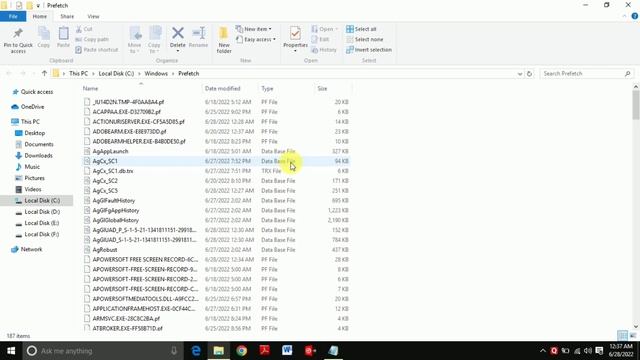This screenshot has width=640, height=360.
Task: Click Invert selection
Action: [x=369, y=50]
